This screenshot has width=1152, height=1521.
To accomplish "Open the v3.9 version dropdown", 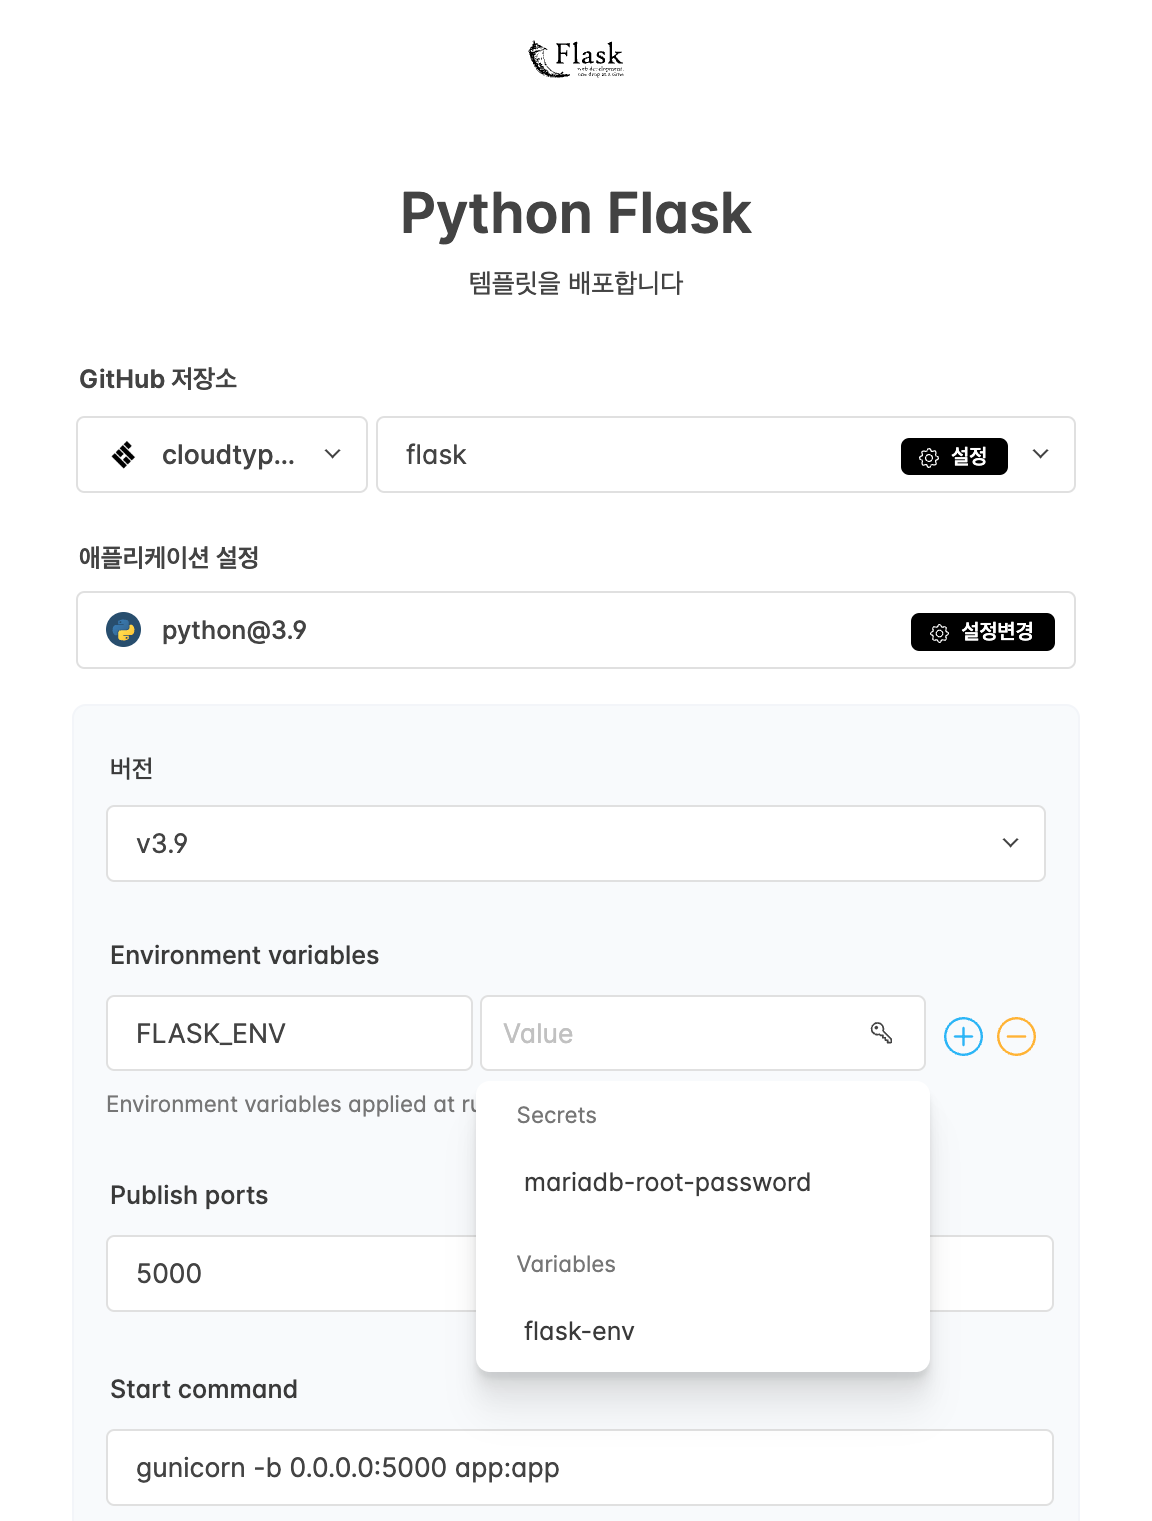I will tap(576, 843).
